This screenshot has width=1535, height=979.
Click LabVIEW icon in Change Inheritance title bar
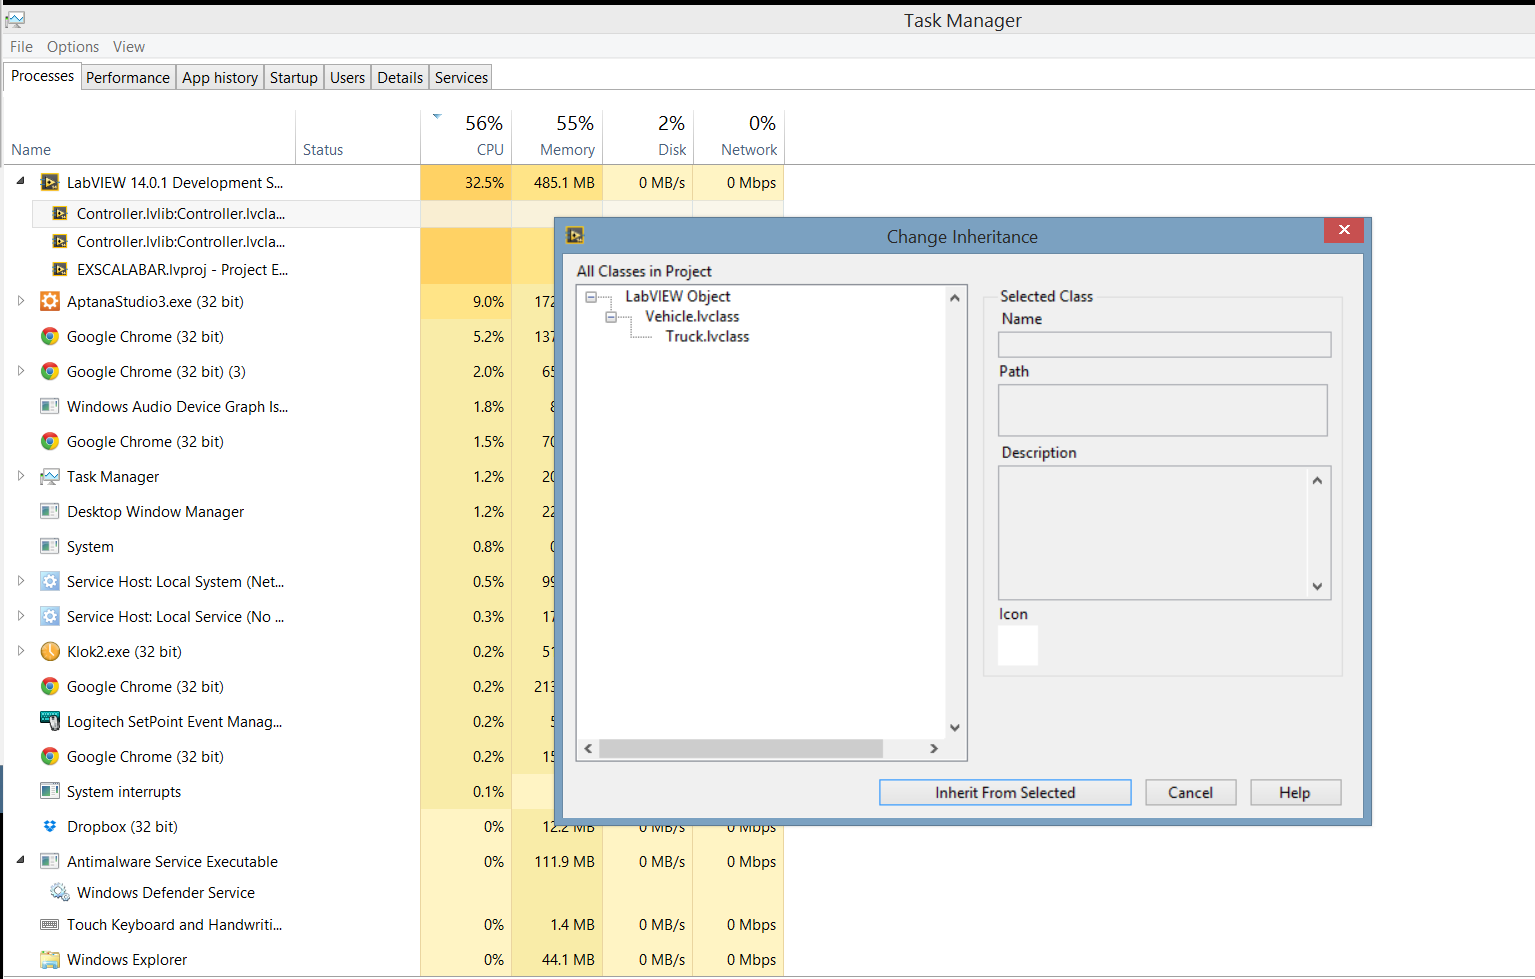click(575, 236)
